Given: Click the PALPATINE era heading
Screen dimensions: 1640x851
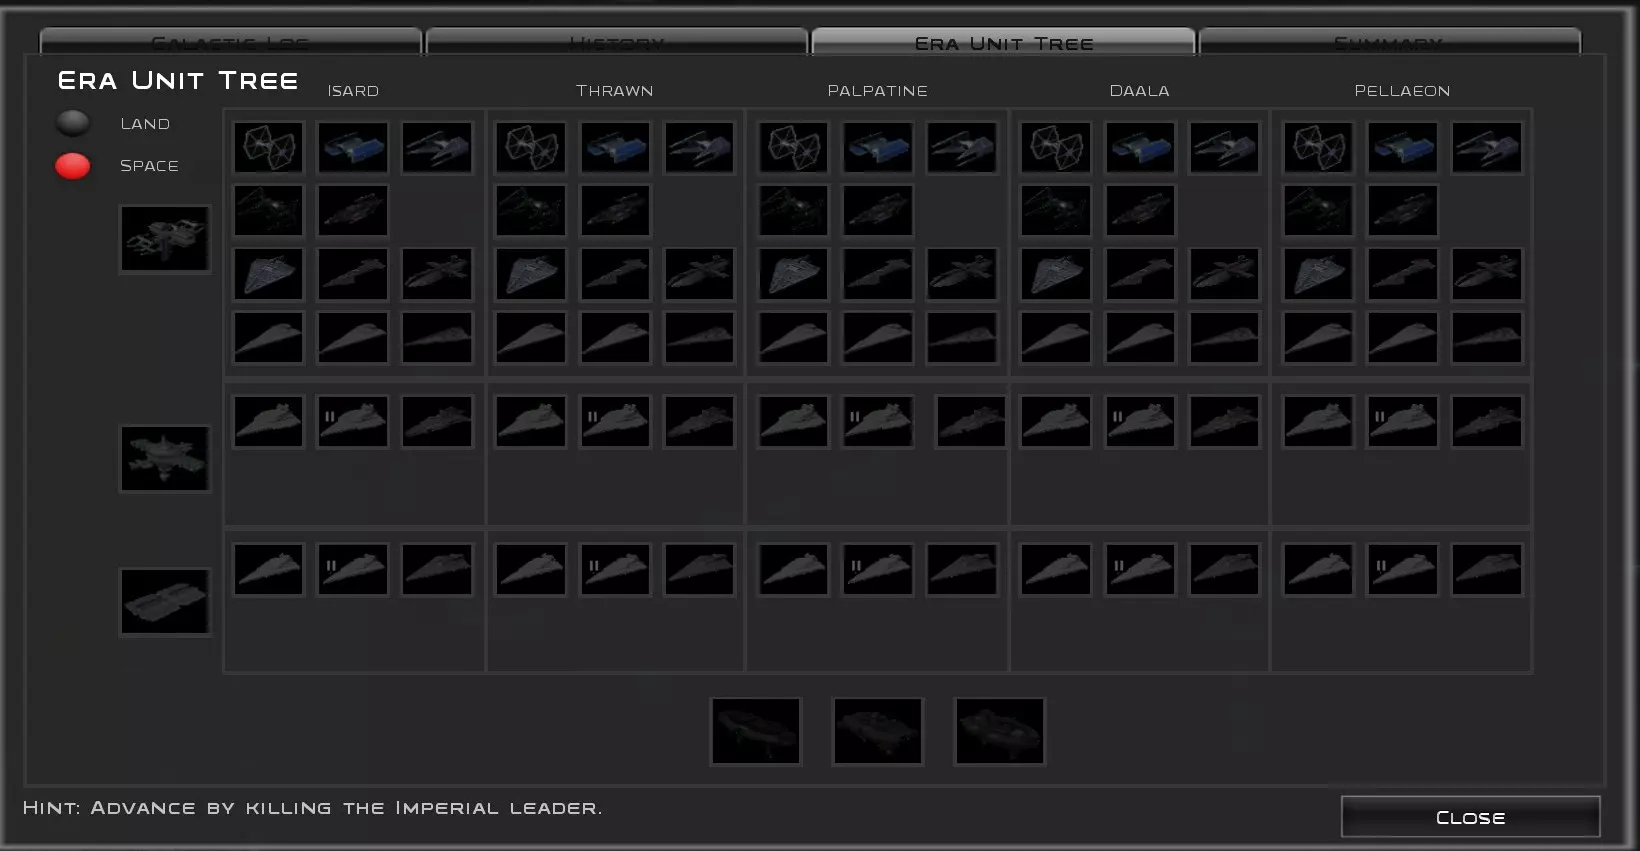Looking at the screenshot, I should 878,91.
